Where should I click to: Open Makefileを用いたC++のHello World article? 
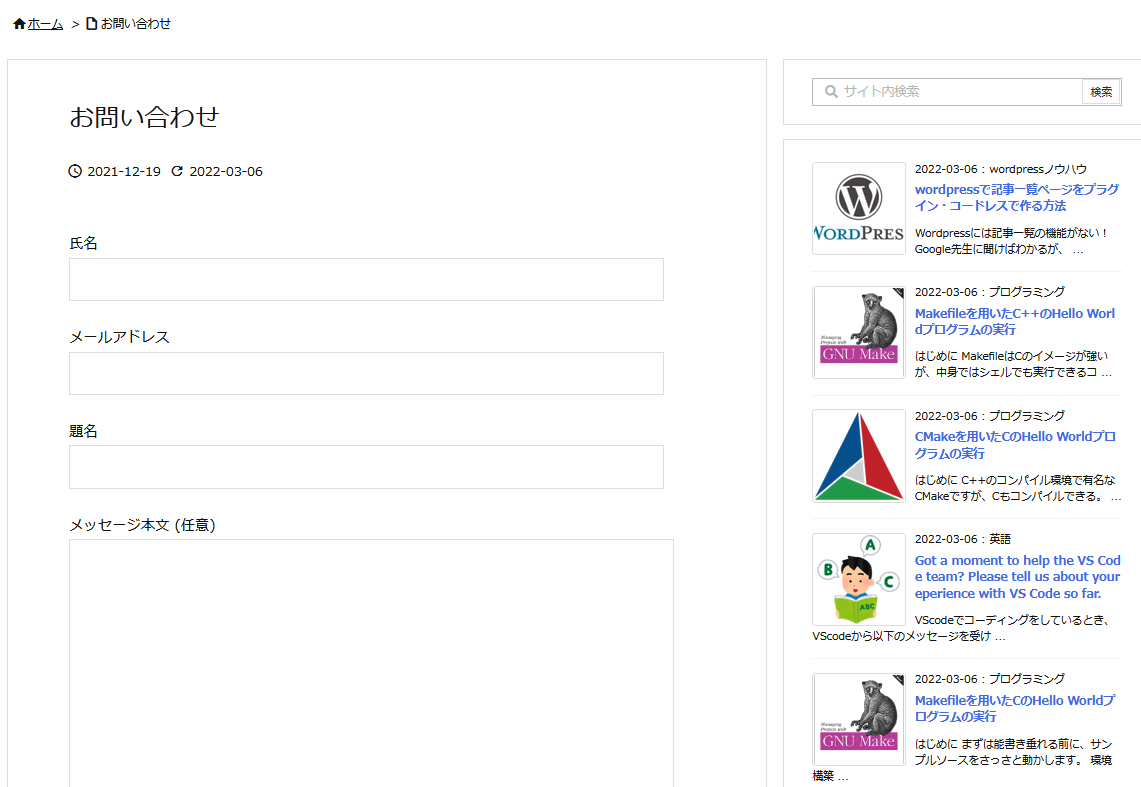pos(1014,321)
